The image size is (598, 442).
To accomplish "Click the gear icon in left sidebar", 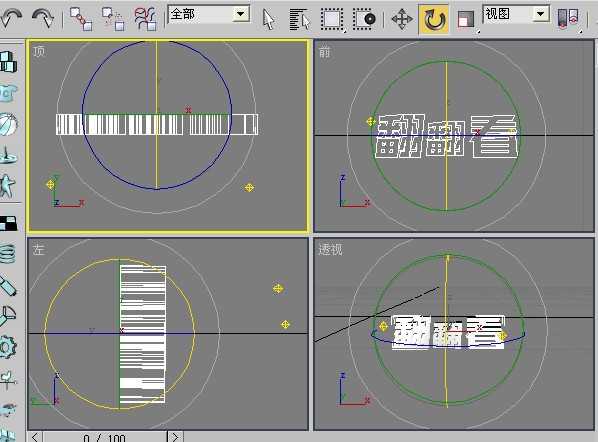I will click(8, 347).
